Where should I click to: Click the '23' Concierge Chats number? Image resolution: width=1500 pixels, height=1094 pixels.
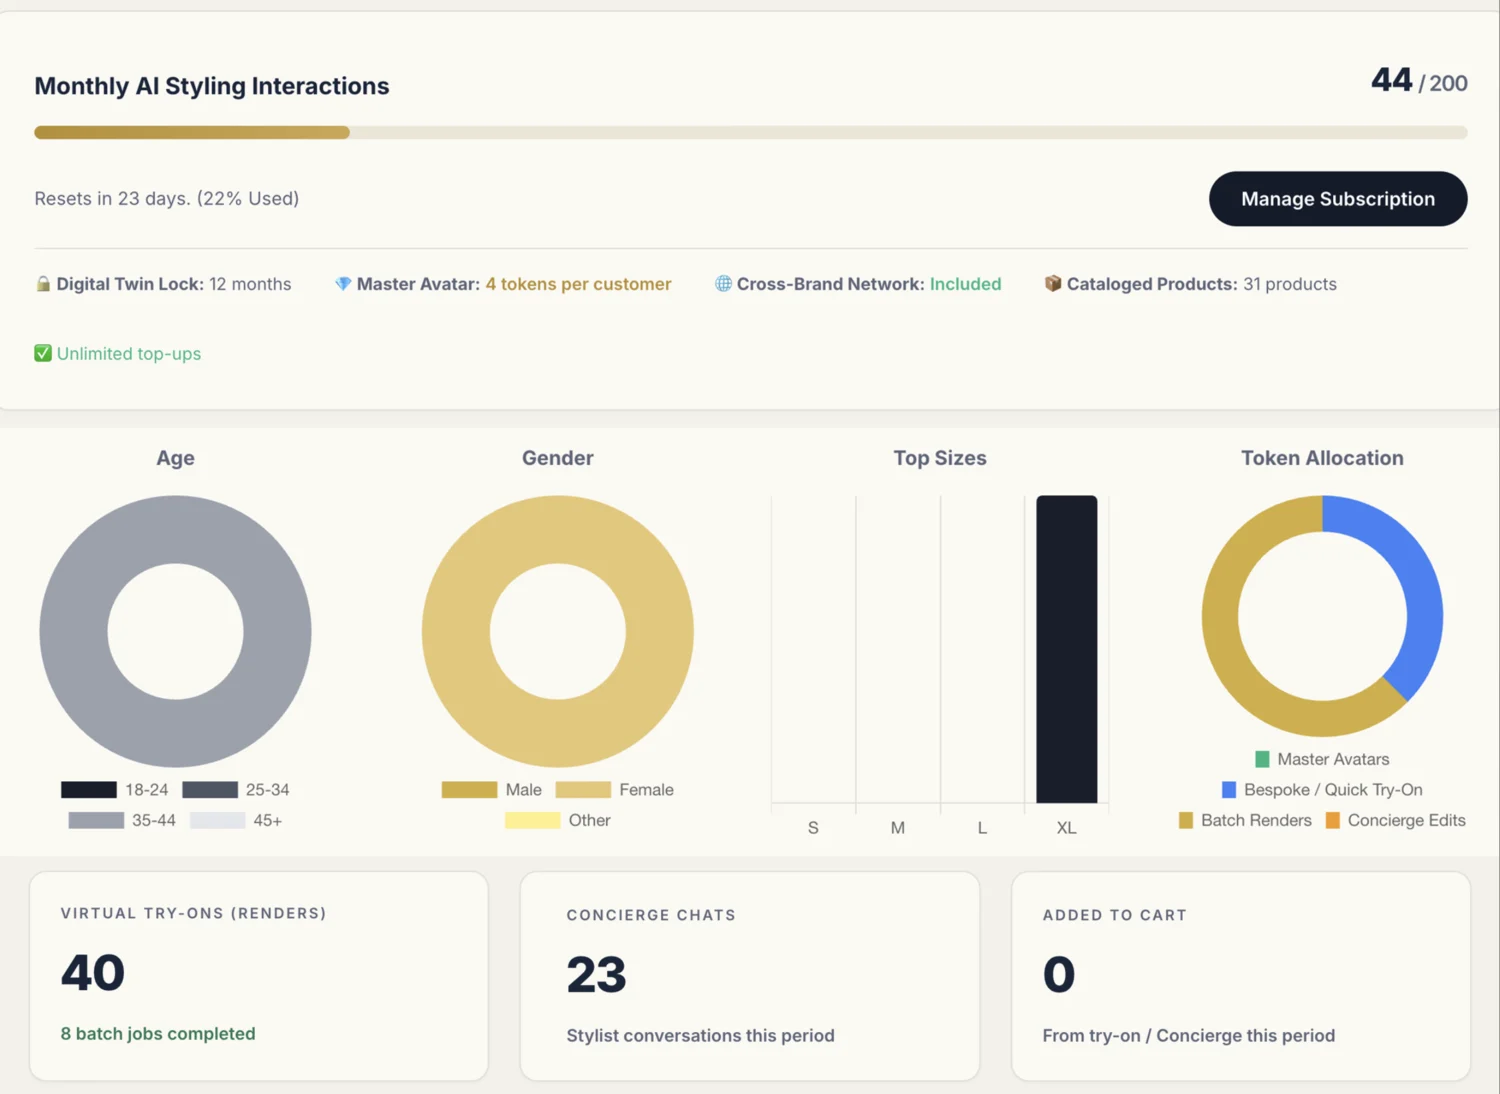596,975
